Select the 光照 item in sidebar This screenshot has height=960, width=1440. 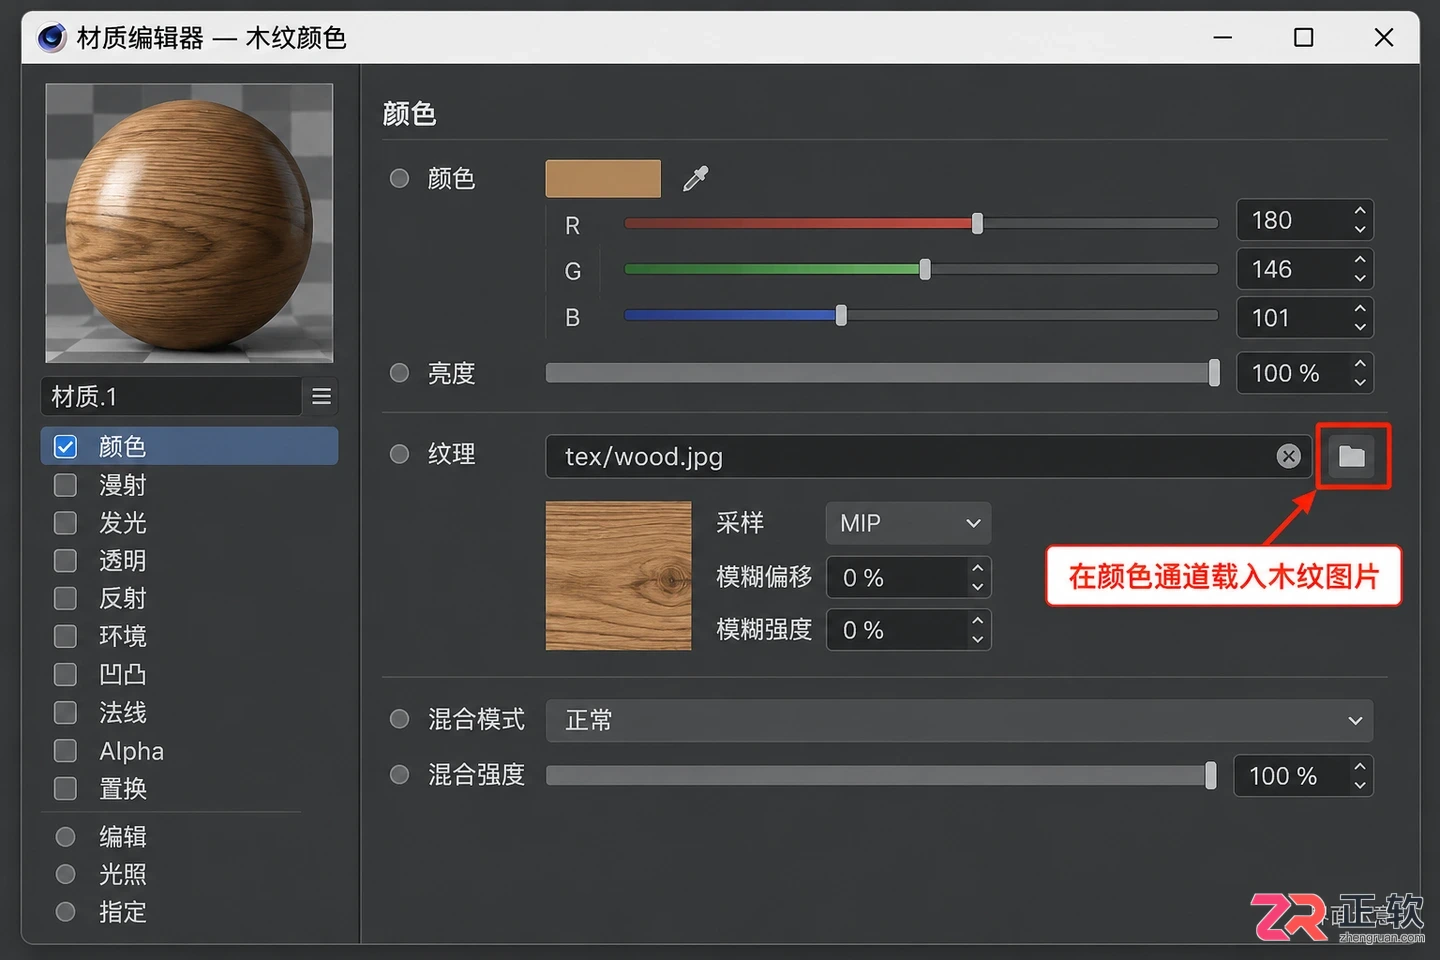pos(123,874)
